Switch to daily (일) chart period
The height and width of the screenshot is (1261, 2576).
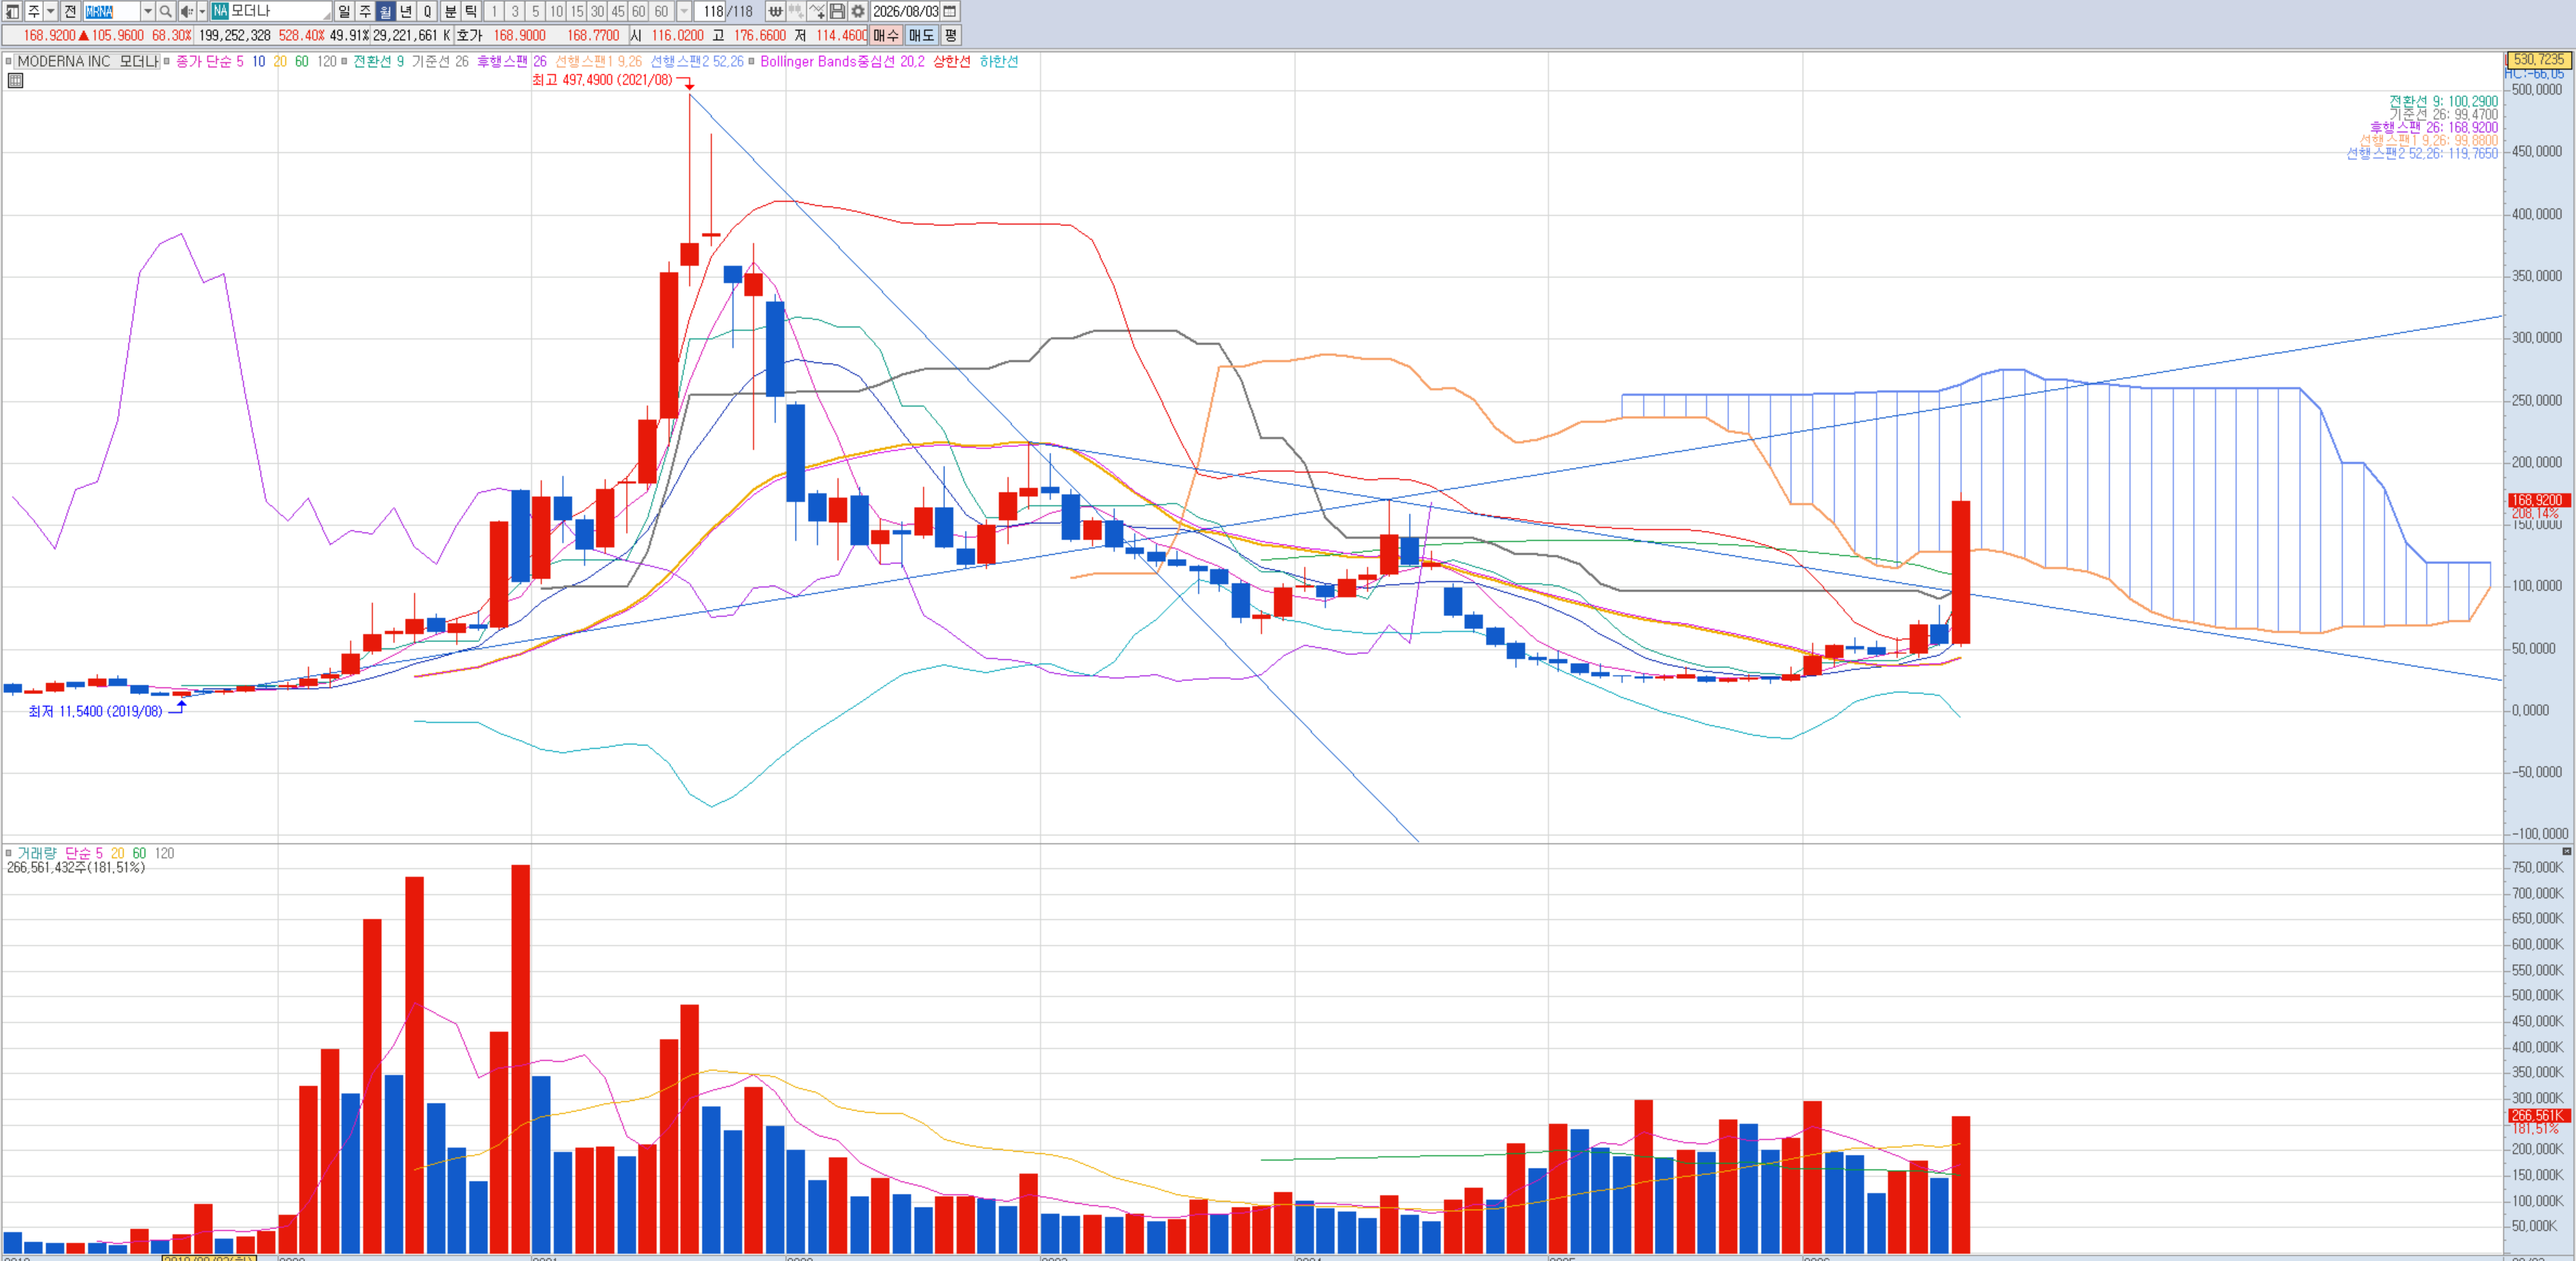pyautogui.click(x=344, y=11)
